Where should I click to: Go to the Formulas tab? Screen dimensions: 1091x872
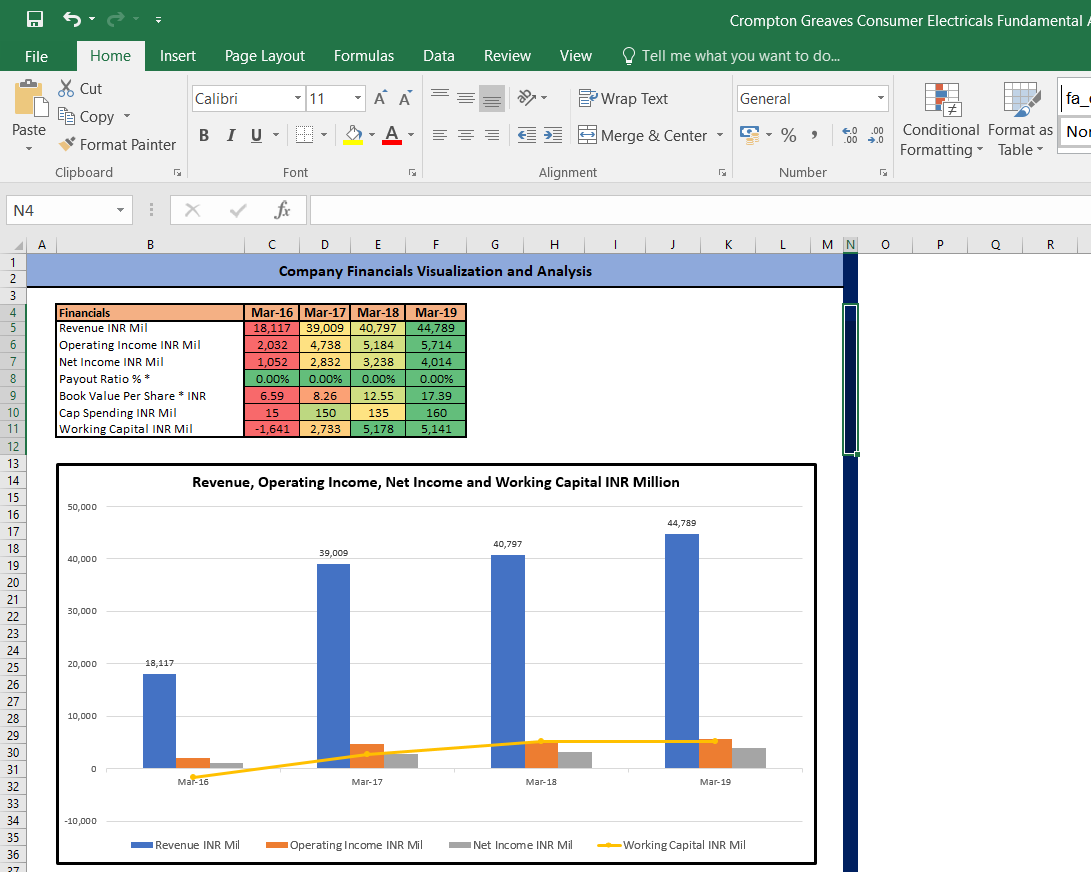point(363,56)
